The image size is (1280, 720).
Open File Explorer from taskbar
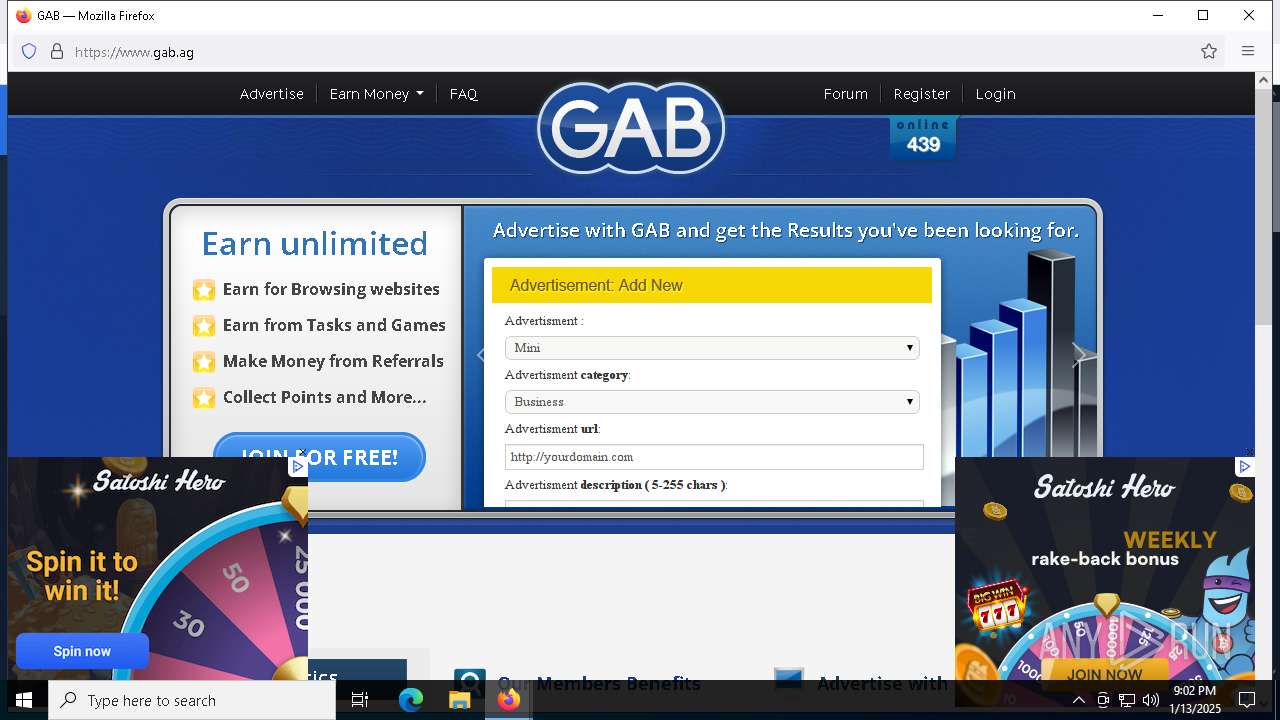click(459, 700)
